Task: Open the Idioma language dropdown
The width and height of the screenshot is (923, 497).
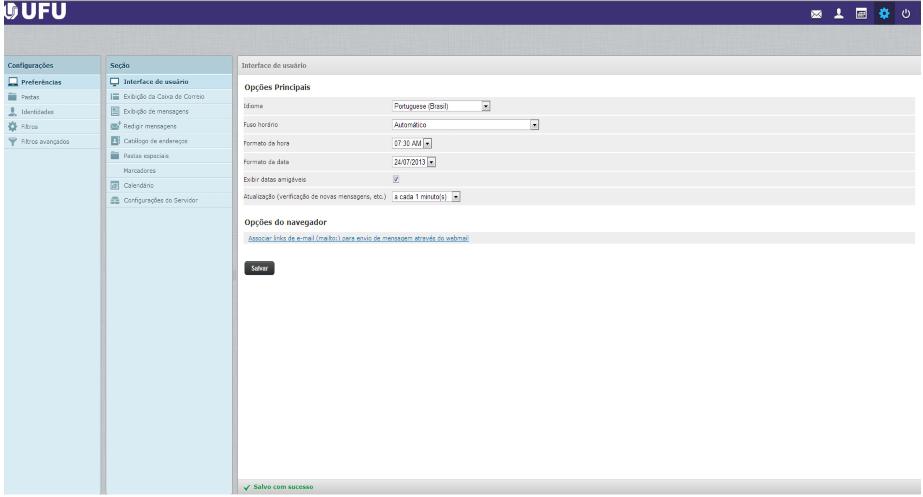Action: 441,105
